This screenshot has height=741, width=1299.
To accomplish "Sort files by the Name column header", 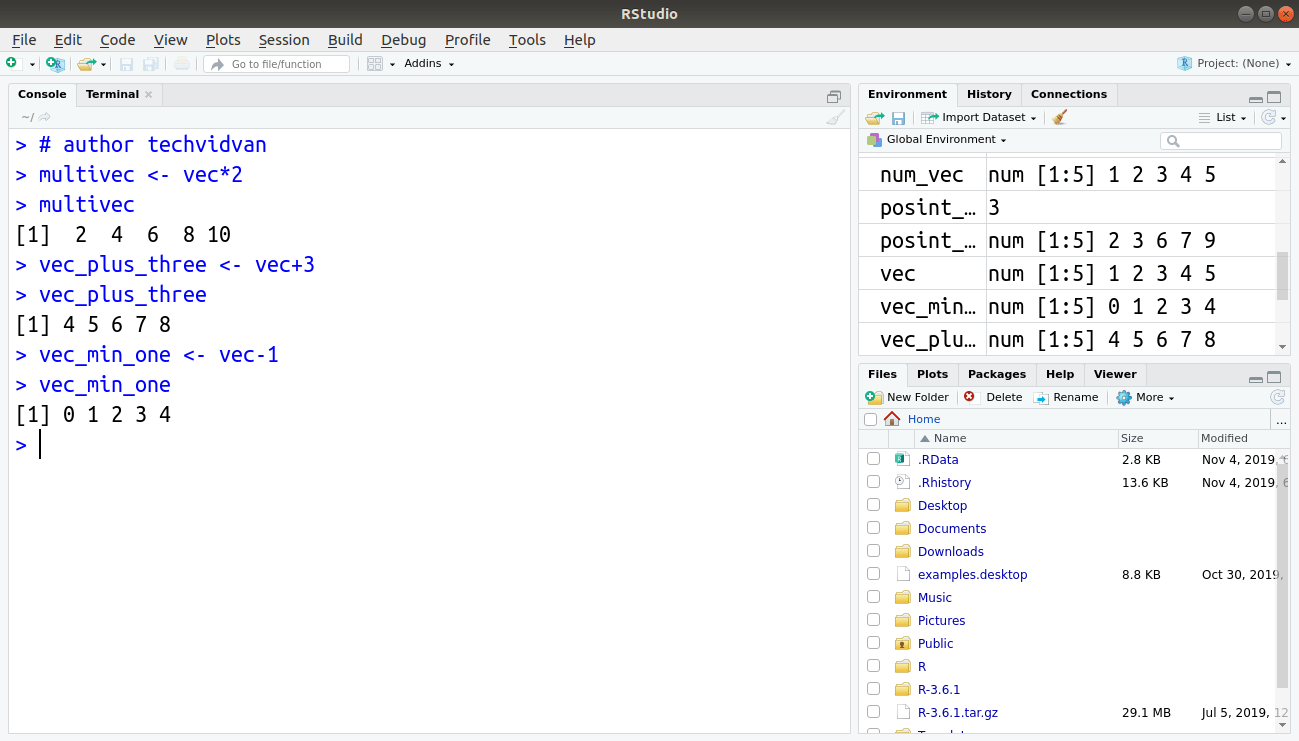I will [1016, 438].
